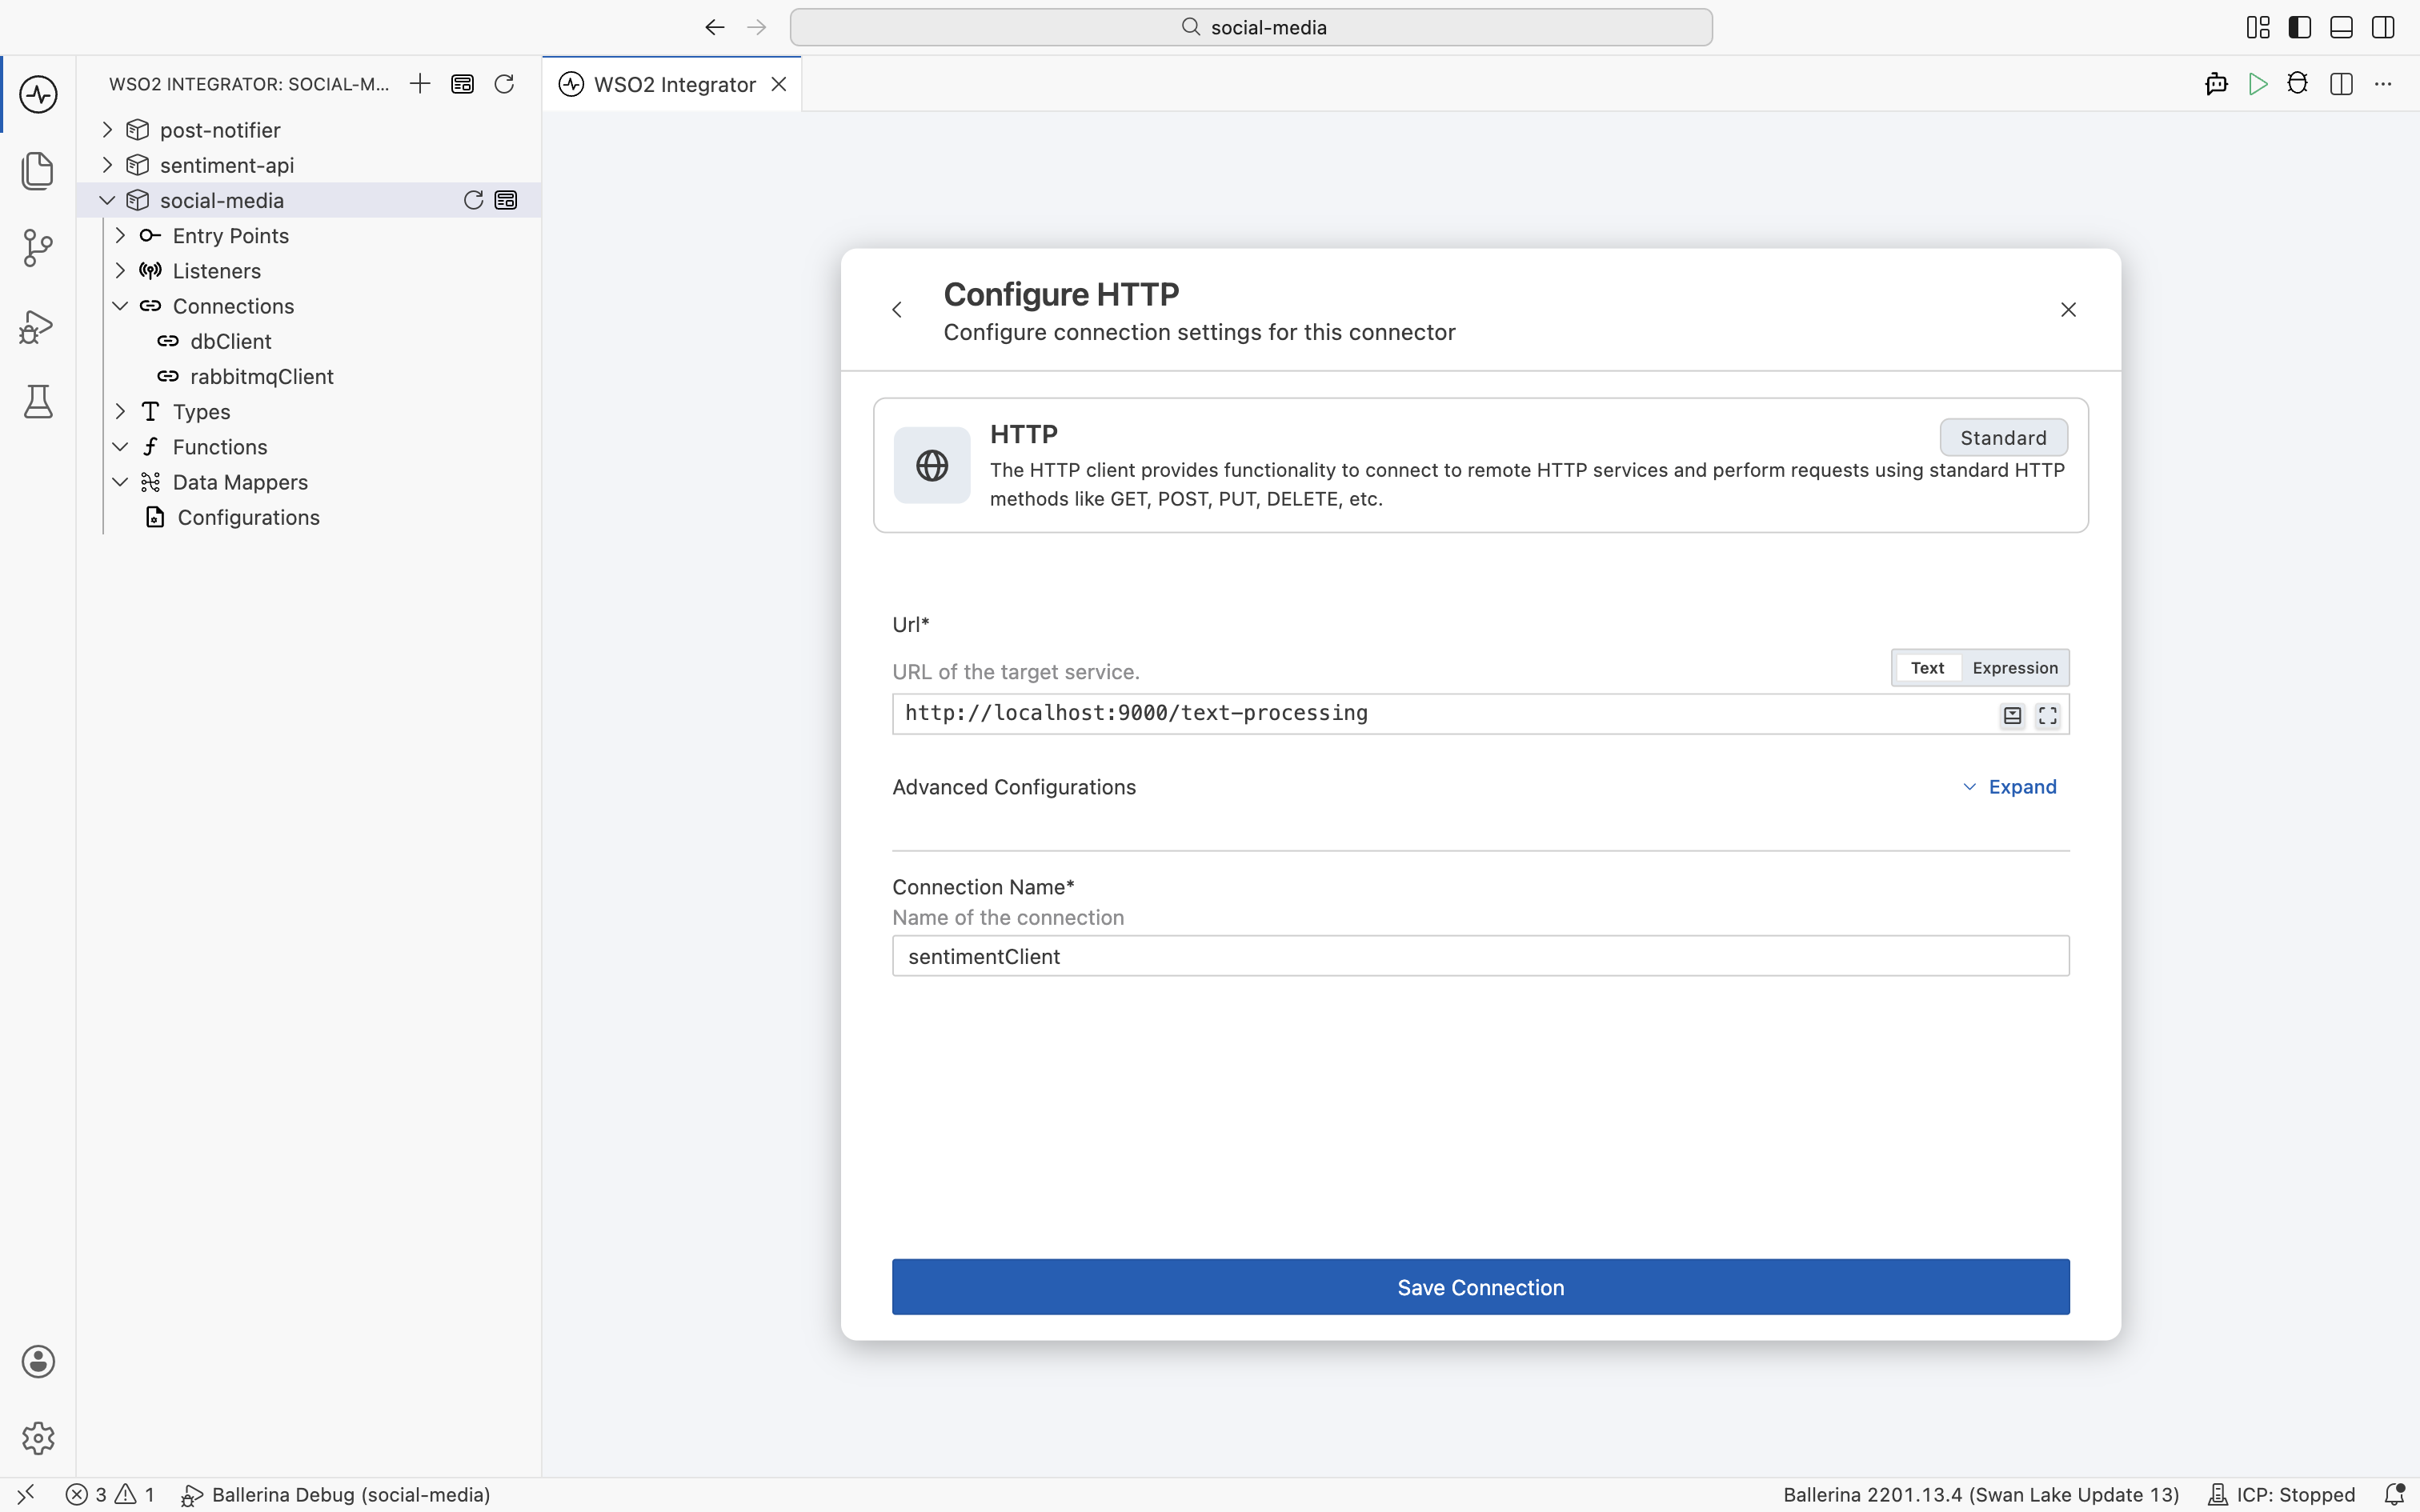This screenshot has height=1512, width=2420.
Task: Expand the Listeners node
Action: 120,271
